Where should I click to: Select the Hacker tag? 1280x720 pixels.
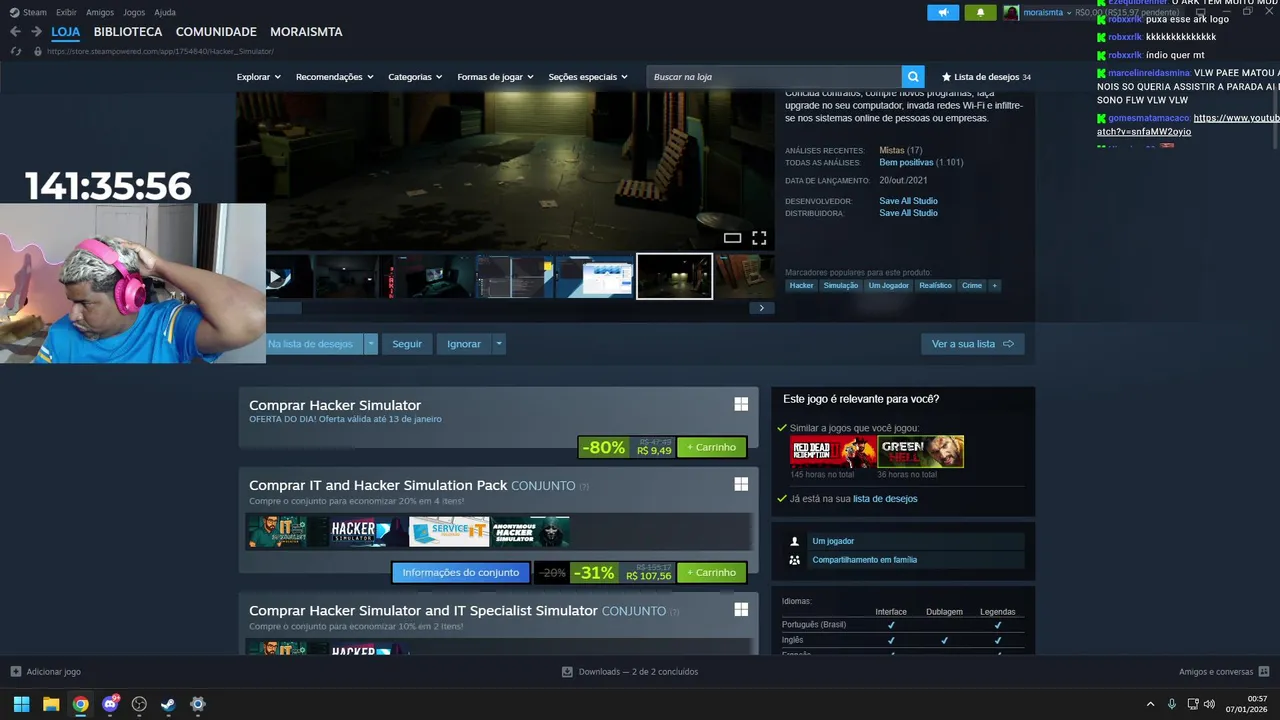(802, 285)
